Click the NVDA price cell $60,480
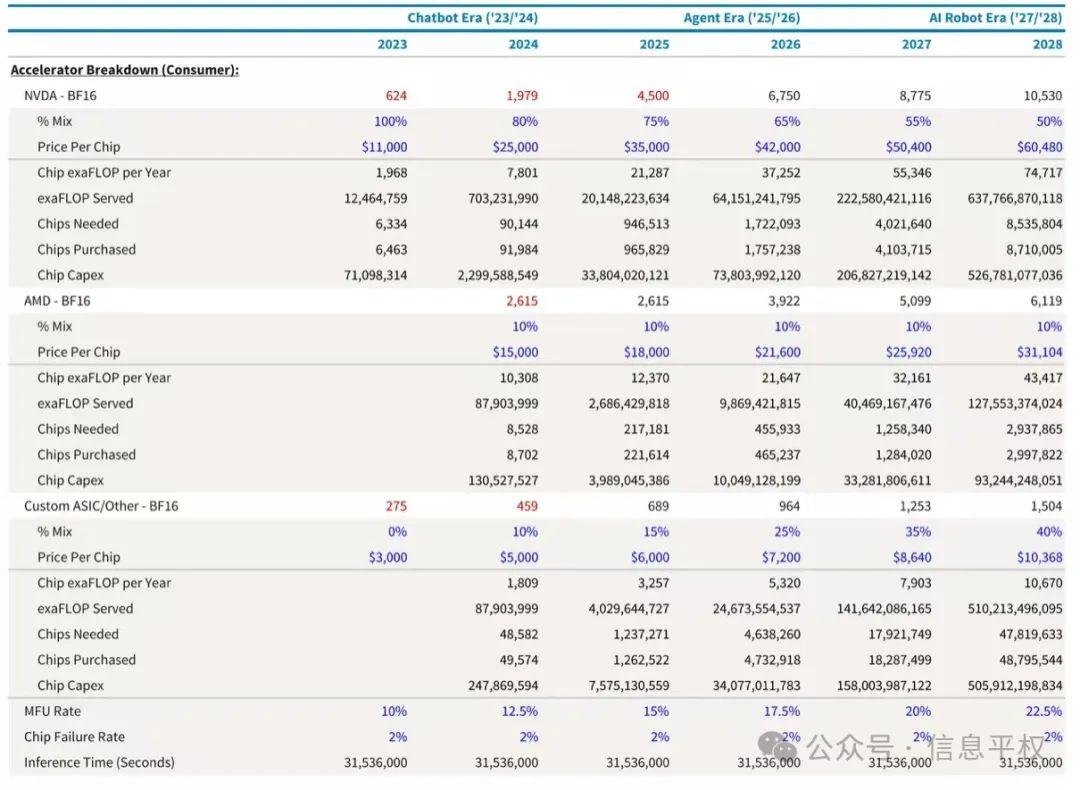The width and height of the screenshot is (1080, 790). 1040,147
